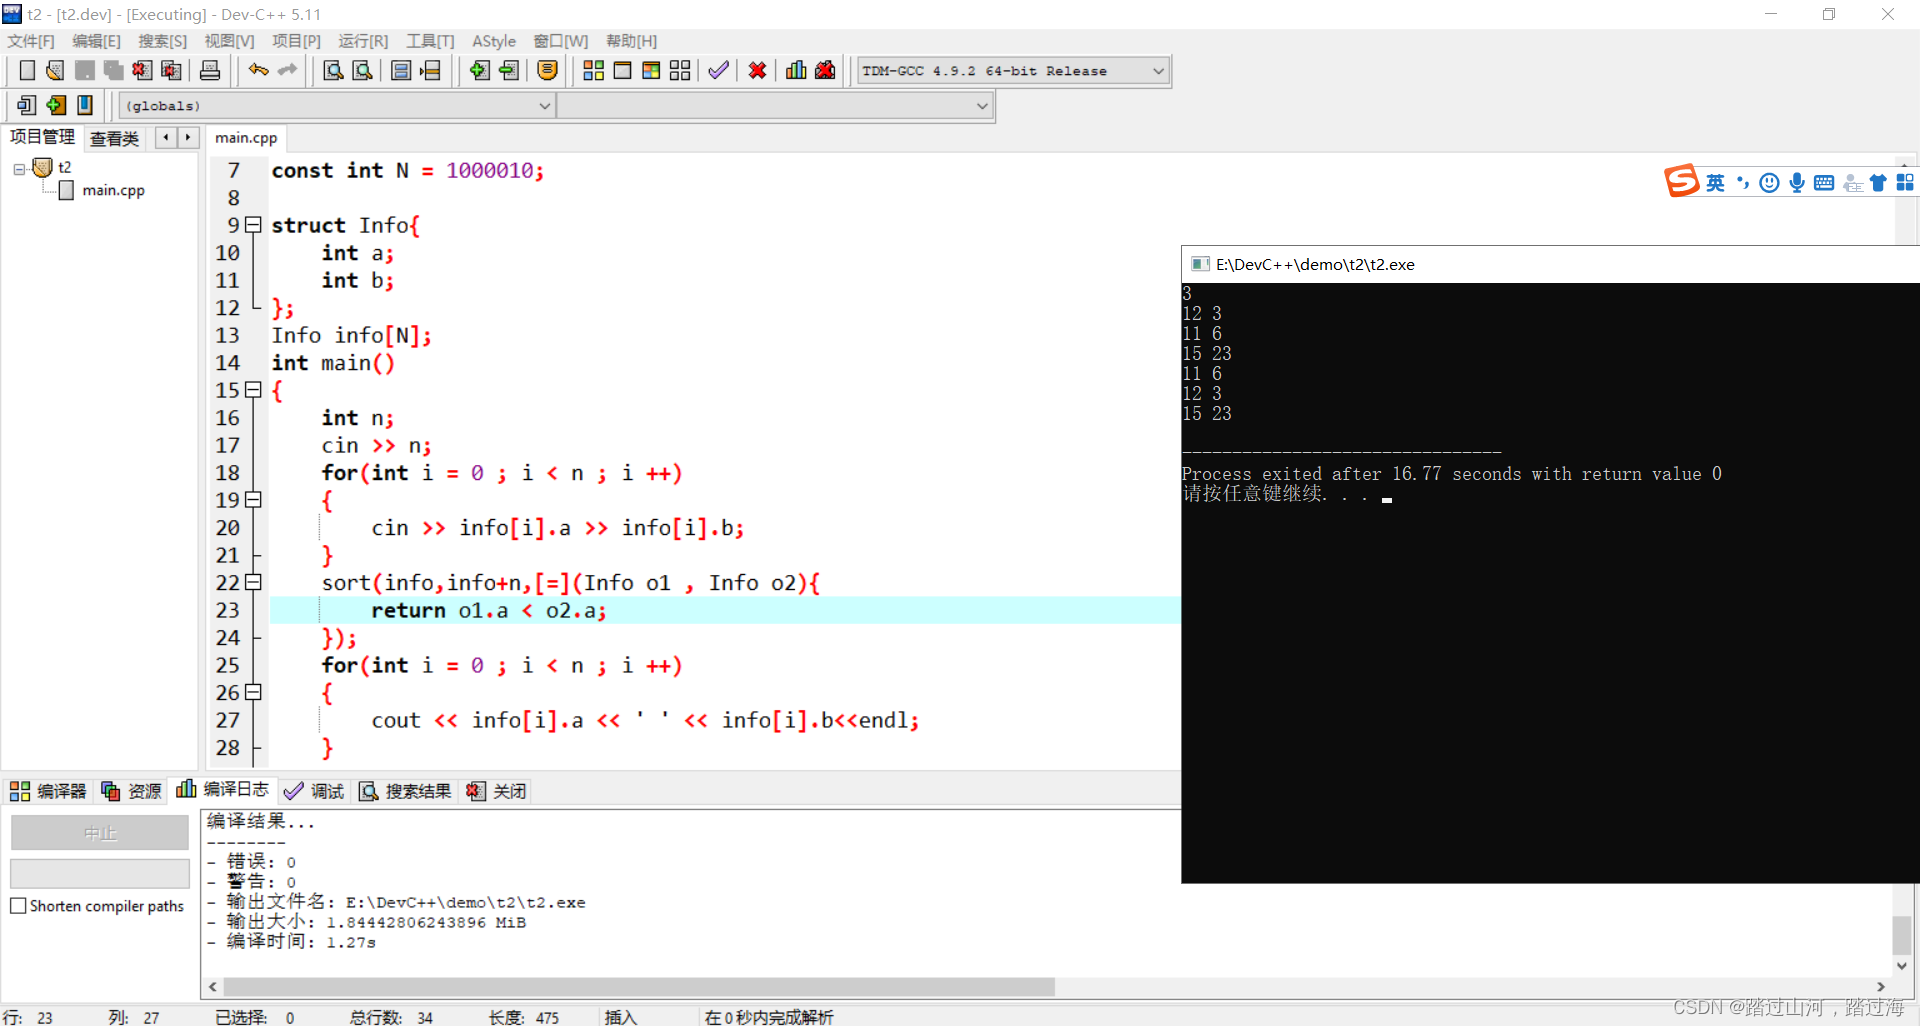Click the purple Debug checkmark icon
1920x1026 pixels.
click(718, 70)
